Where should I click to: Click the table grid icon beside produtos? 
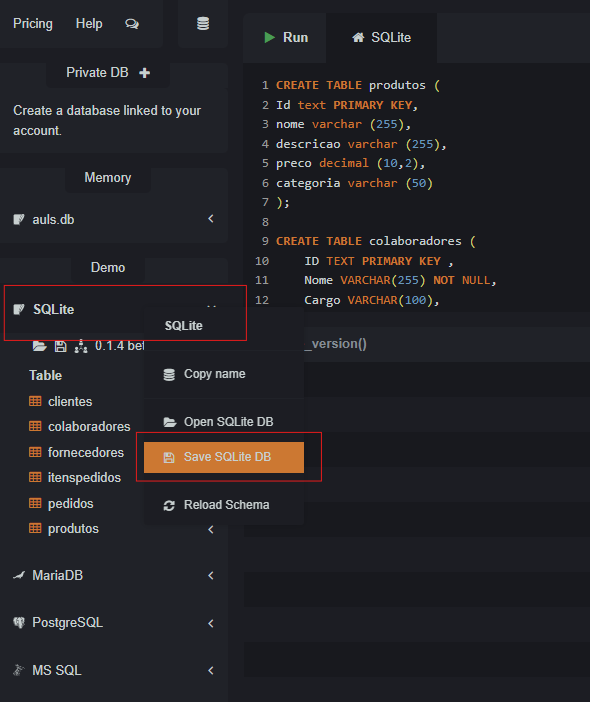coord(35,528)
